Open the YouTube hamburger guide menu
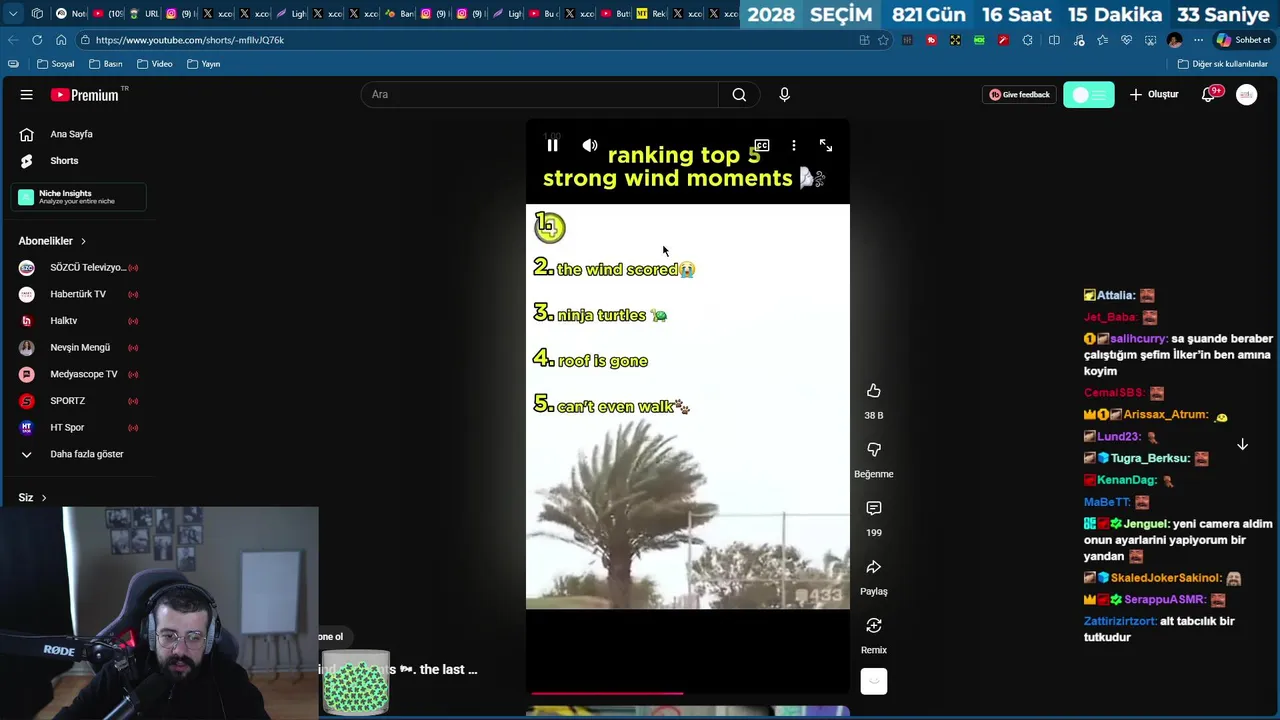This screenshot has width=1280, height=720. click(27, 95)
